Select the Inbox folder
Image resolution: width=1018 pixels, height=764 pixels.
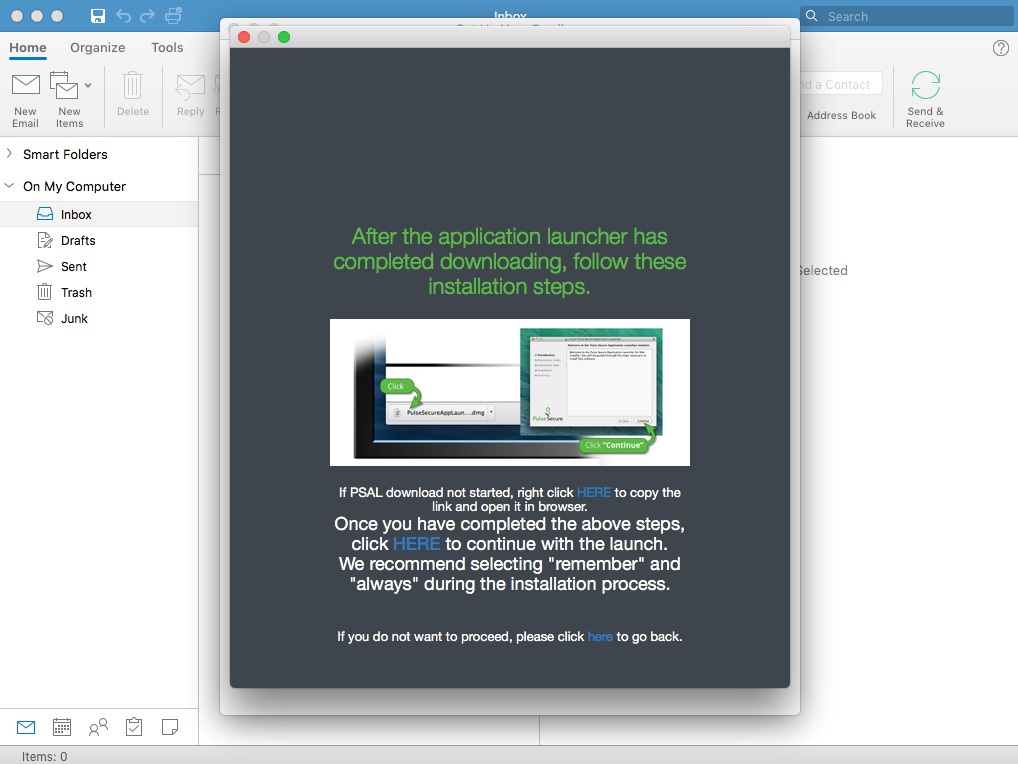(99, 214)
